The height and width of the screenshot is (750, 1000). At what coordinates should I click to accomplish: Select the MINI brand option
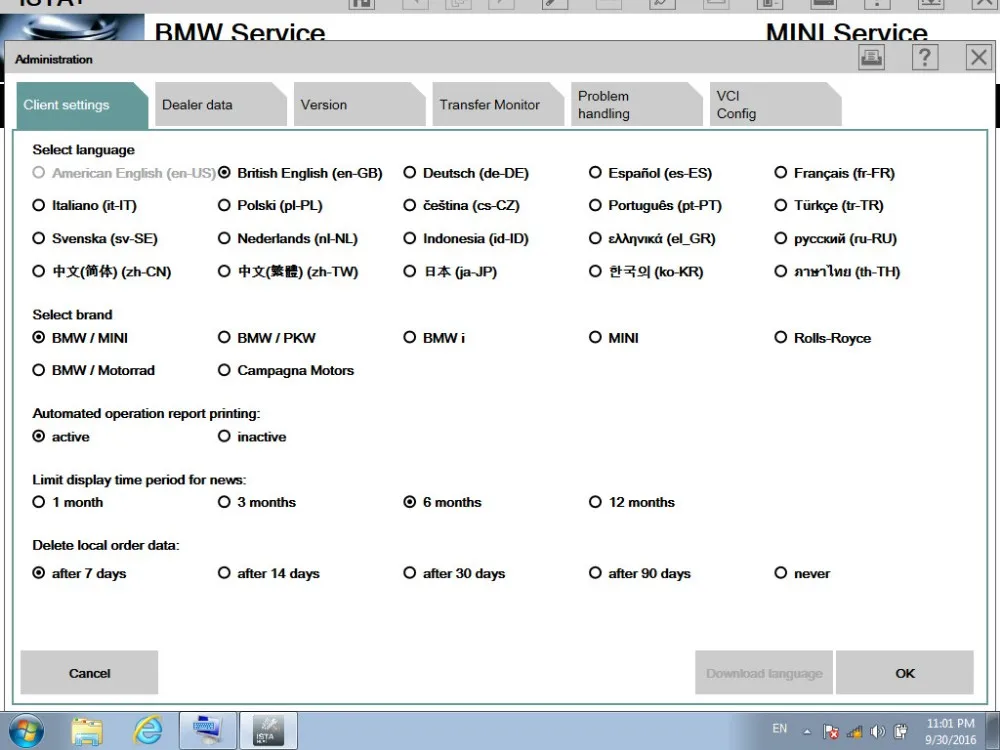tap(614, 338)
